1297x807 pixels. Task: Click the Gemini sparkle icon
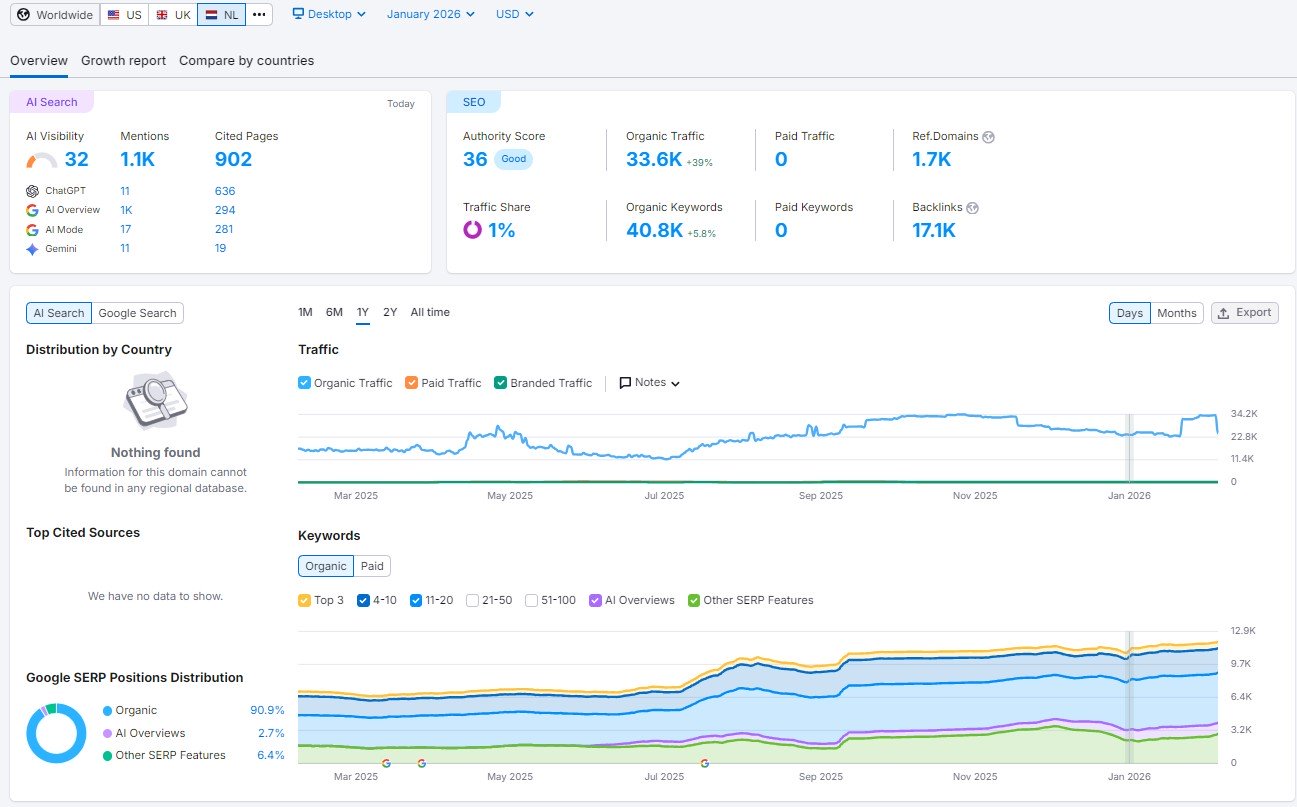[x=33, y=249]
